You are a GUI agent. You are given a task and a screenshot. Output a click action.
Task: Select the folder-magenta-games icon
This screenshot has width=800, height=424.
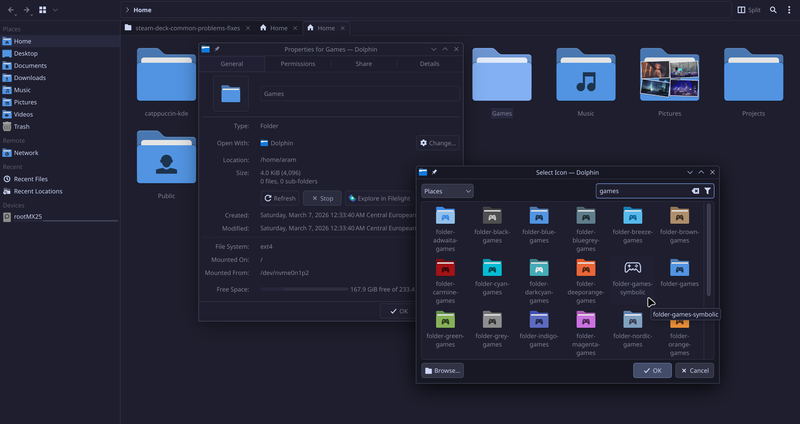[x=586, y=320]
